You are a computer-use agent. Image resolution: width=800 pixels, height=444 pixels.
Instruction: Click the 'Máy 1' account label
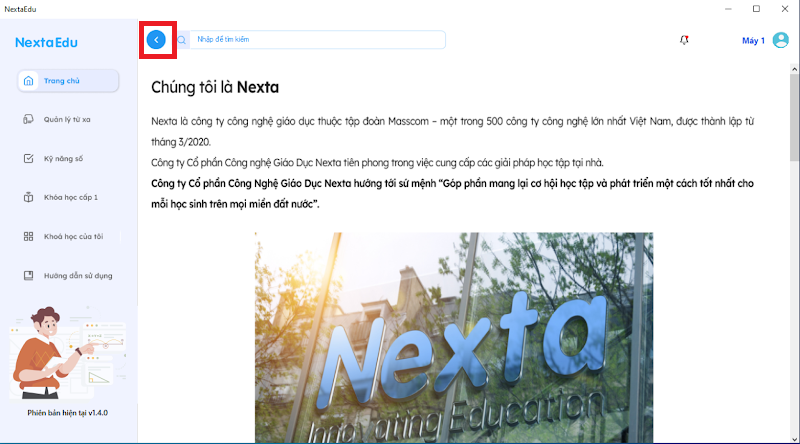753,40
